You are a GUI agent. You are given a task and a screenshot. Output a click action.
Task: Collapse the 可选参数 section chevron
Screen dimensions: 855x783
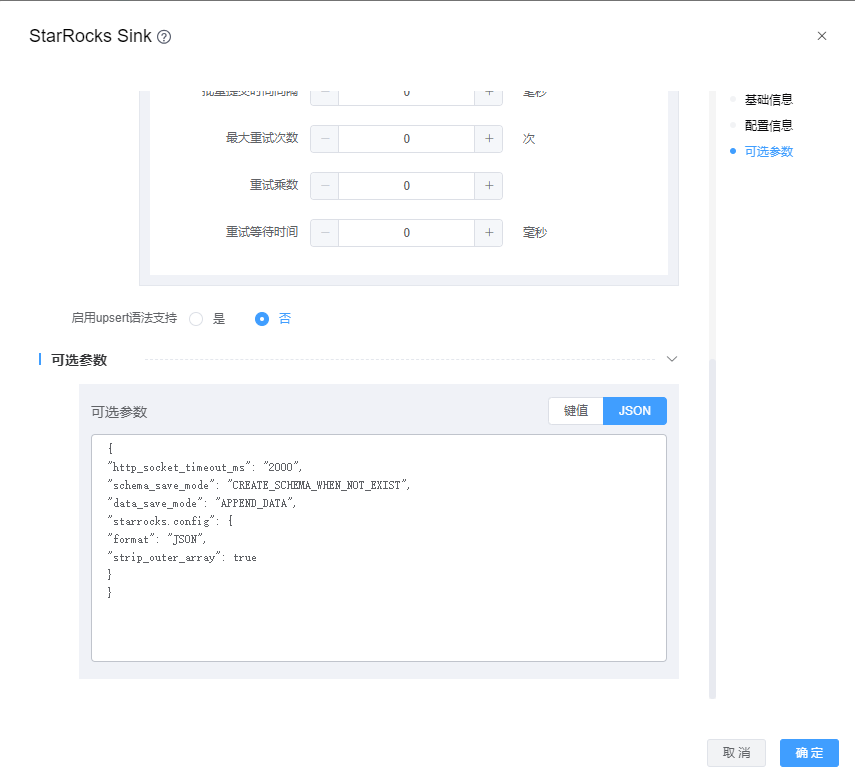click(672, 359)
